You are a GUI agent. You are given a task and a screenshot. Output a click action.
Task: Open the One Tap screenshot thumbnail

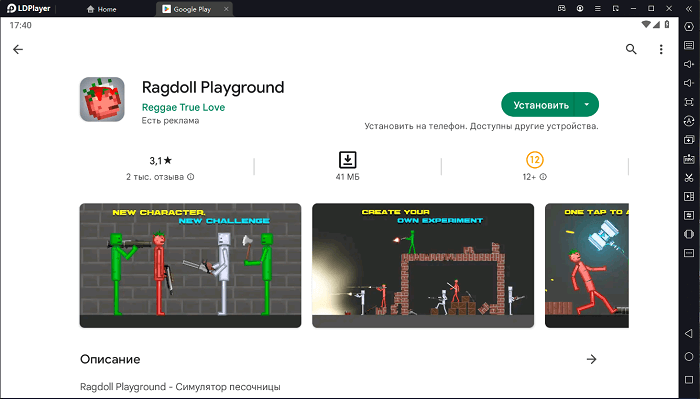[x=587, y=265]
